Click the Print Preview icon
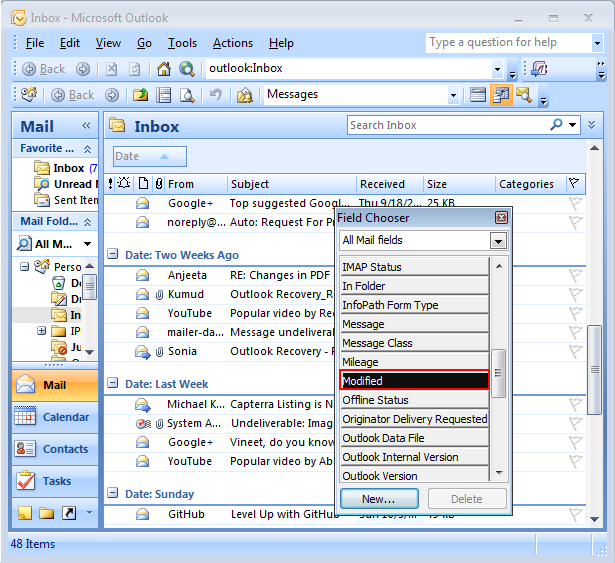 [x=187, y=95]
